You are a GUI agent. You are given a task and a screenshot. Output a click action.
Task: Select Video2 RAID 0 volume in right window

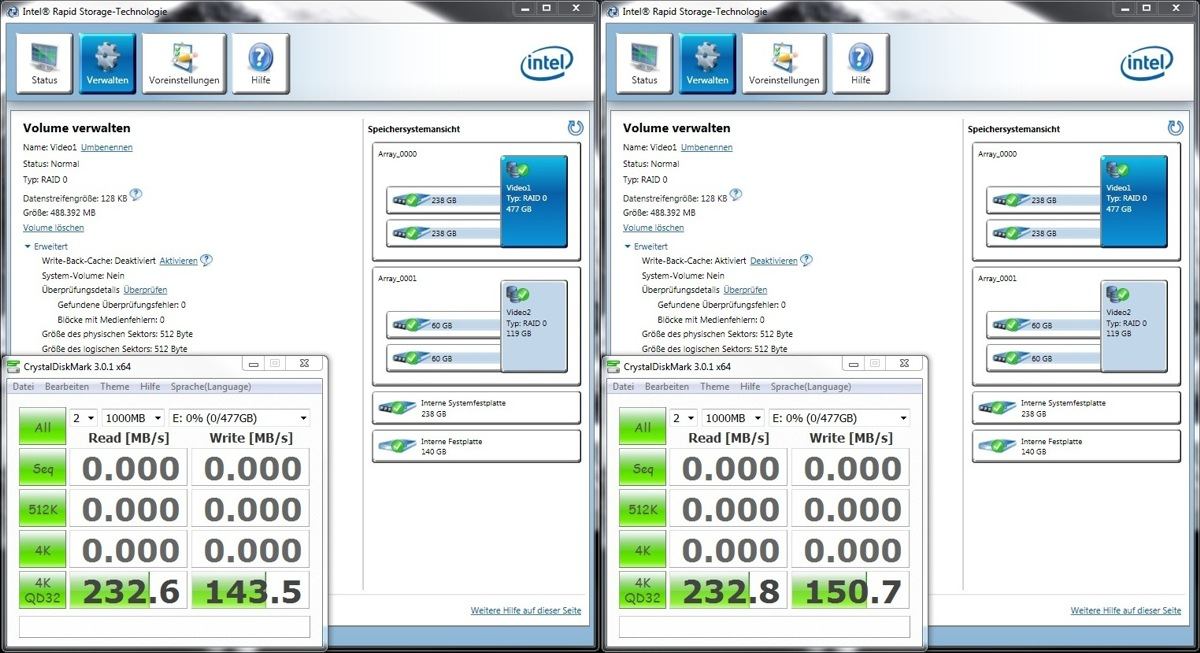click(1134, 327)
